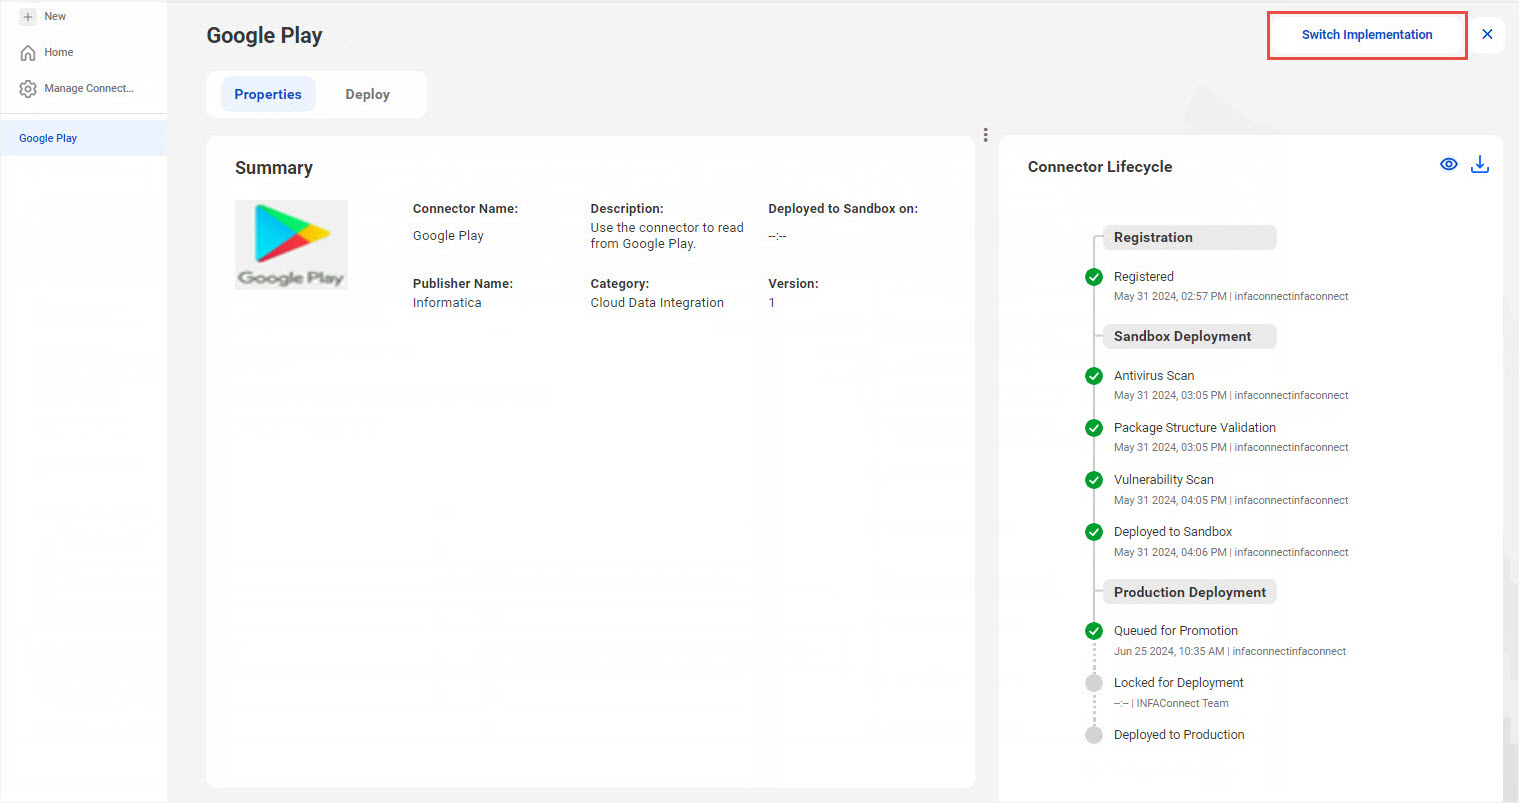Image resolution: width=1519 pixels, height=803 pixels.
Task: Toggle the lifecycle eye view icon
Action: (1448, 165)
